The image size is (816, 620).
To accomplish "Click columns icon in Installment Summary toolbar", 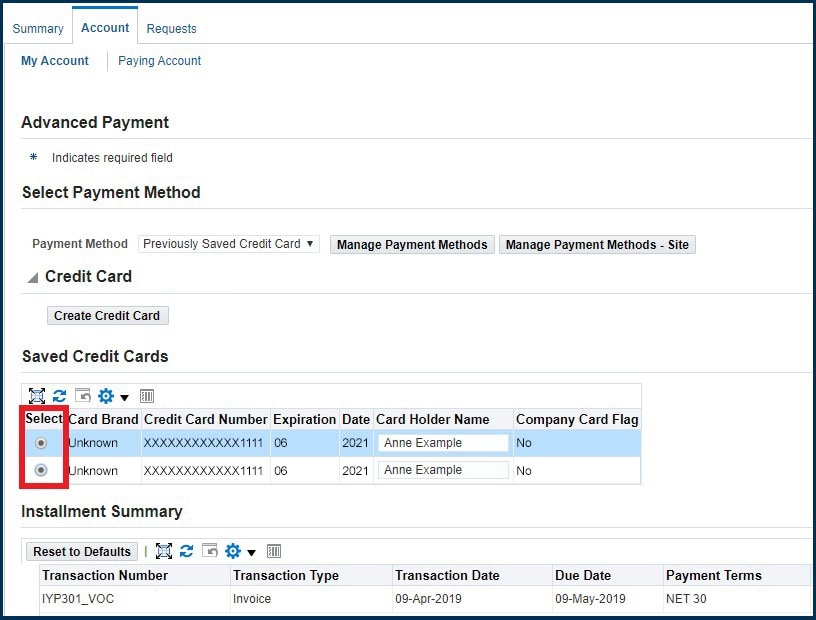I will (274, 551).
